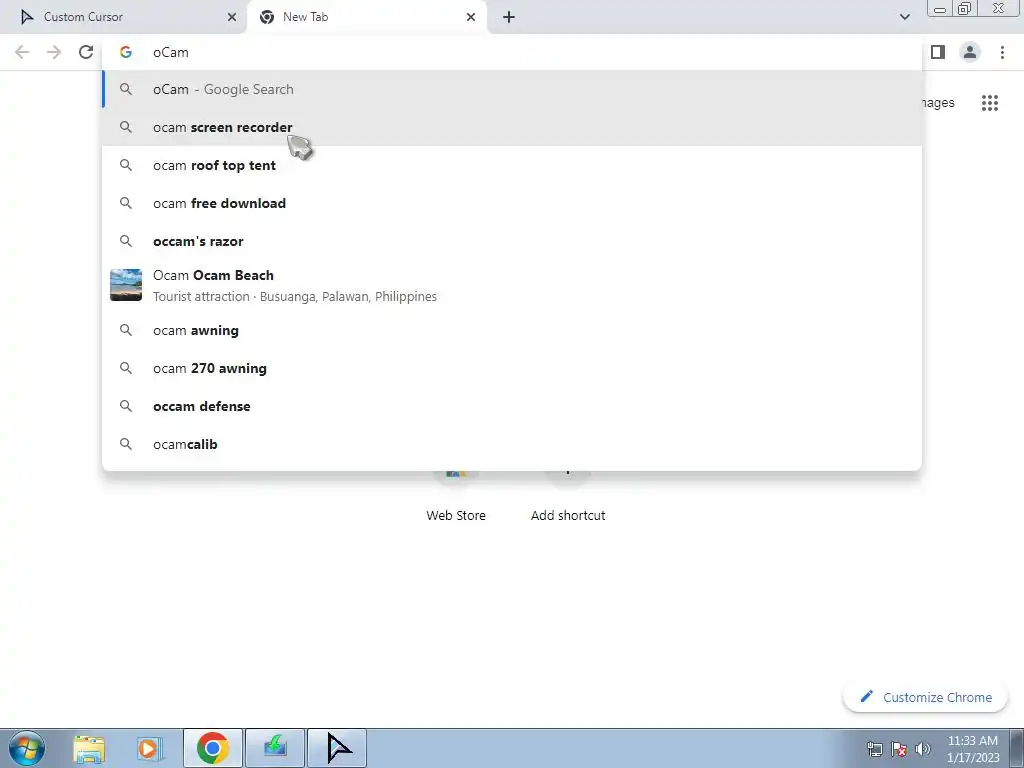Open the Action Center flag icon
Image resolution: width=1024 pixels, height=768 pixels.
[899, 749]
